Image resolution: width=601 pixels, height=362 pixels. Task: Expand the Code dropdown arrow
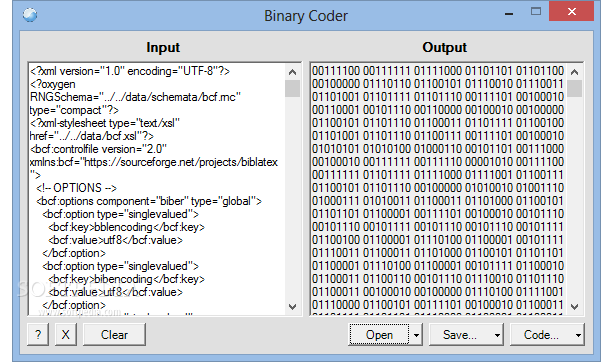coord(578,334)
